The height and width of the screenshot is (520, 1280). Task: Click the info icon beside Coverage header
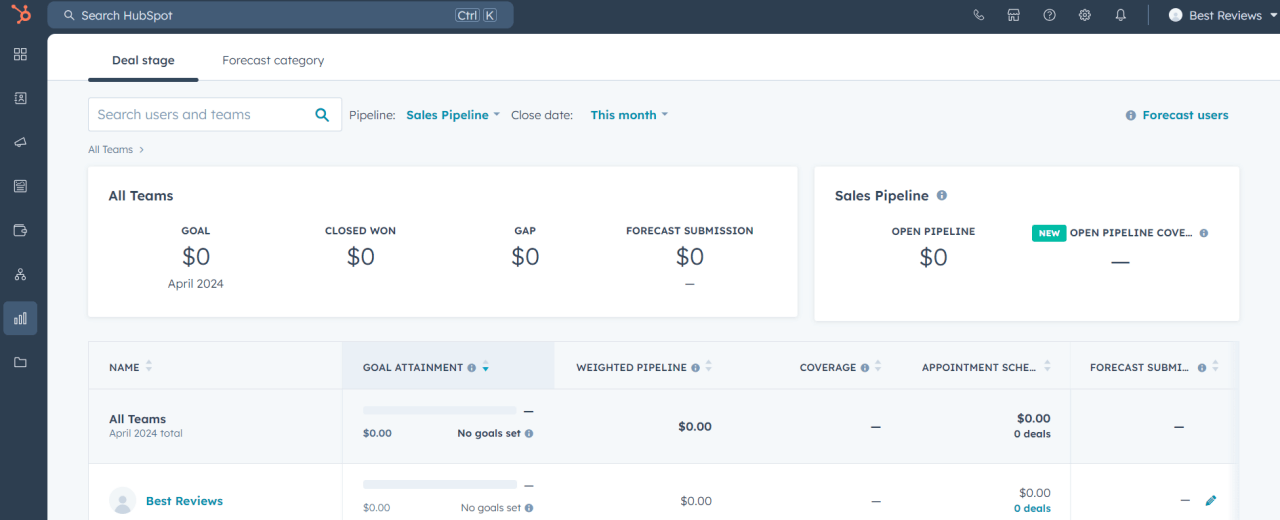[x=865, y=368]
